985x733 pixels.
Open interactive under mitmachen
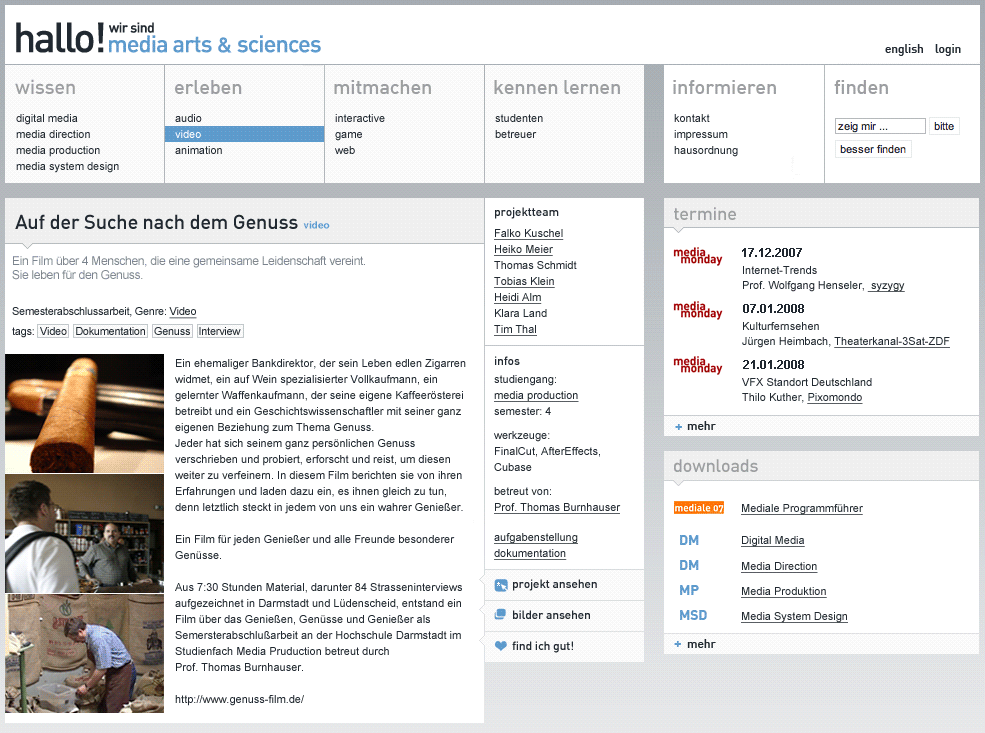(x=360, y=118)
